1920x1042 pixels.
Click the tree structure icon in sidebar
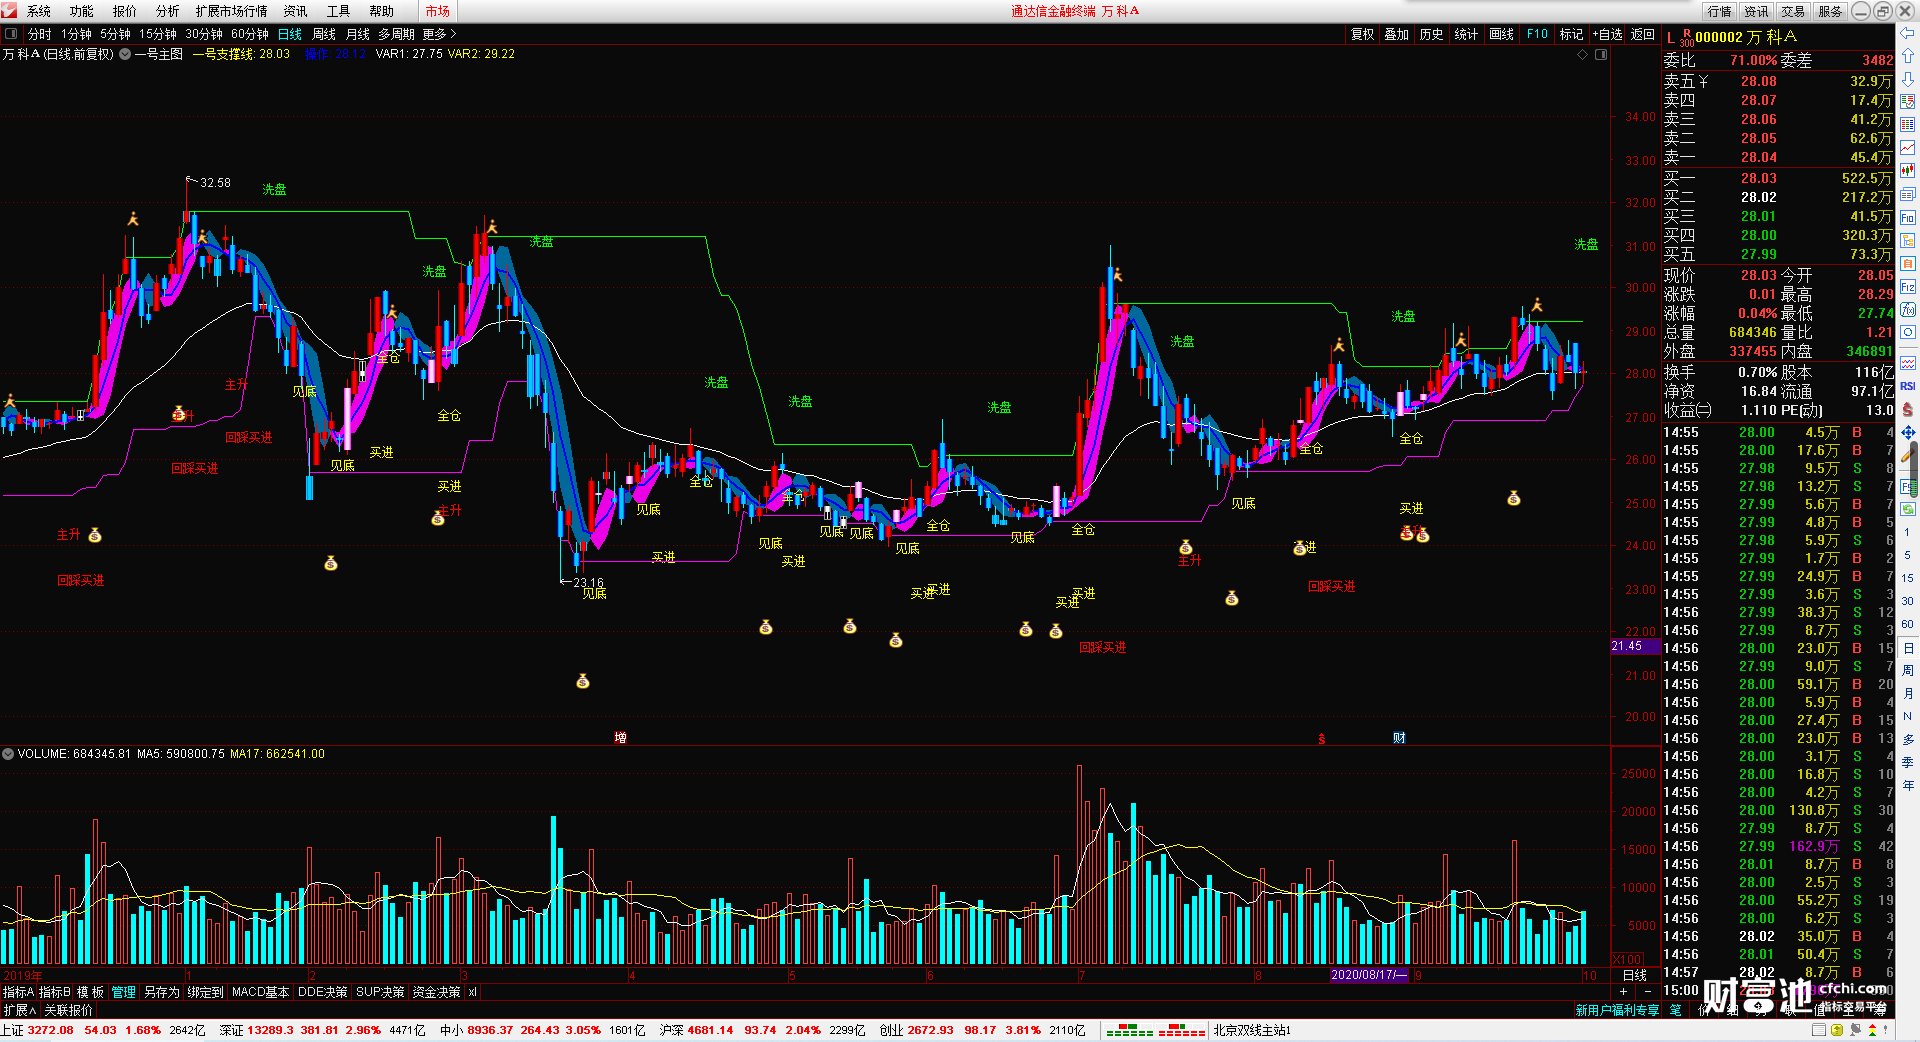[1908, 240]
